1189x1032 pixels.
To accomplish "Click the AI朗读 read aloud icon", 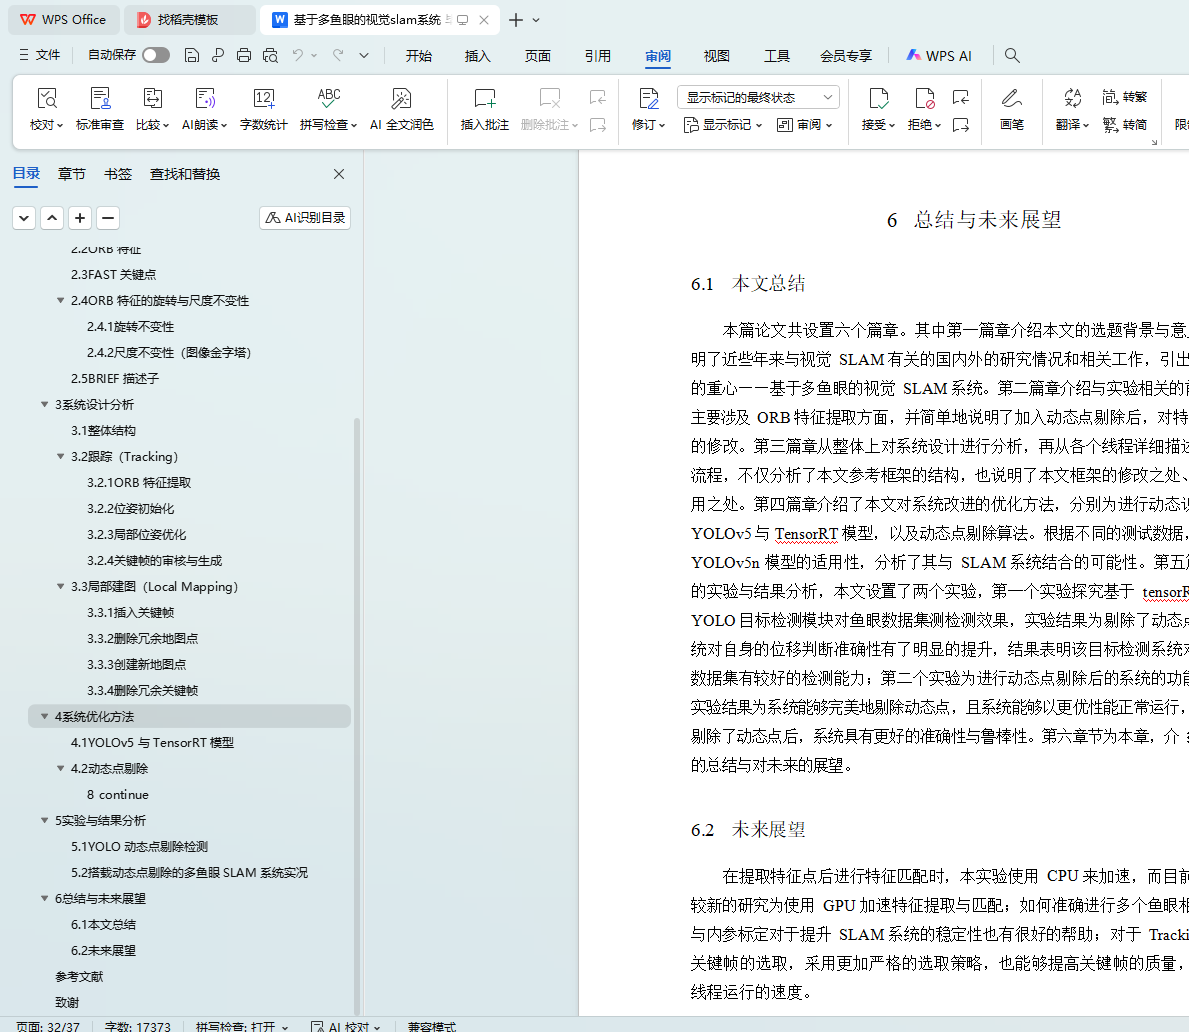I will 204,99.
